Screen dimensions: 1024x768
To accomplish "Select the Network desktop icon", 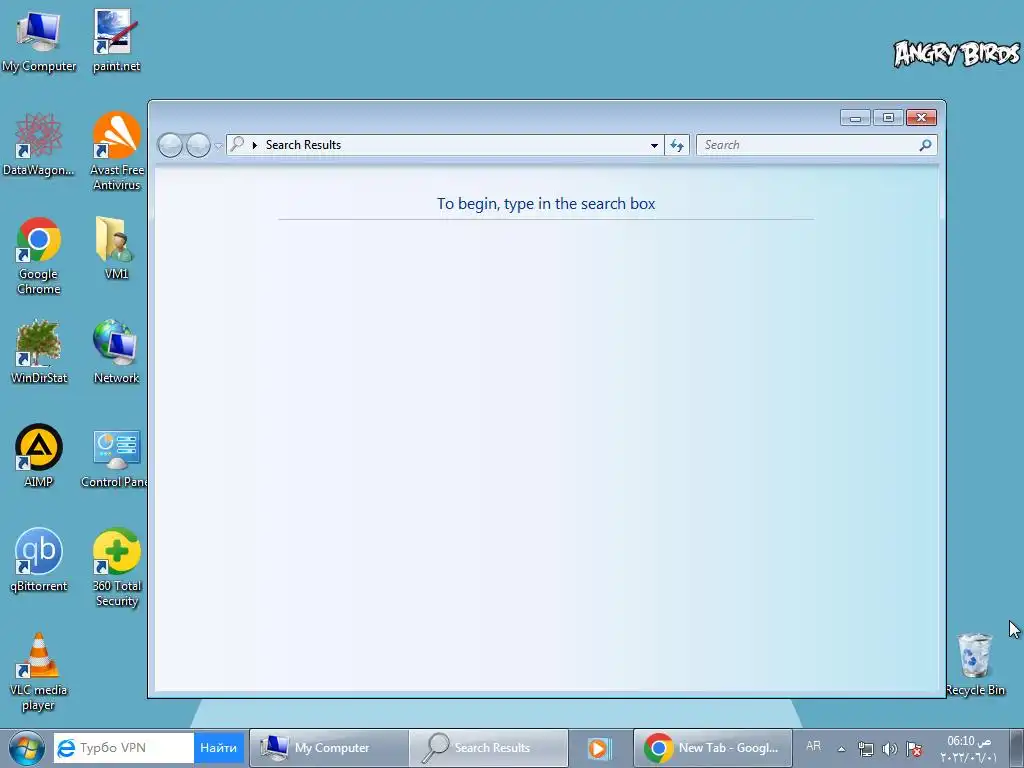I will coord(116,351).
